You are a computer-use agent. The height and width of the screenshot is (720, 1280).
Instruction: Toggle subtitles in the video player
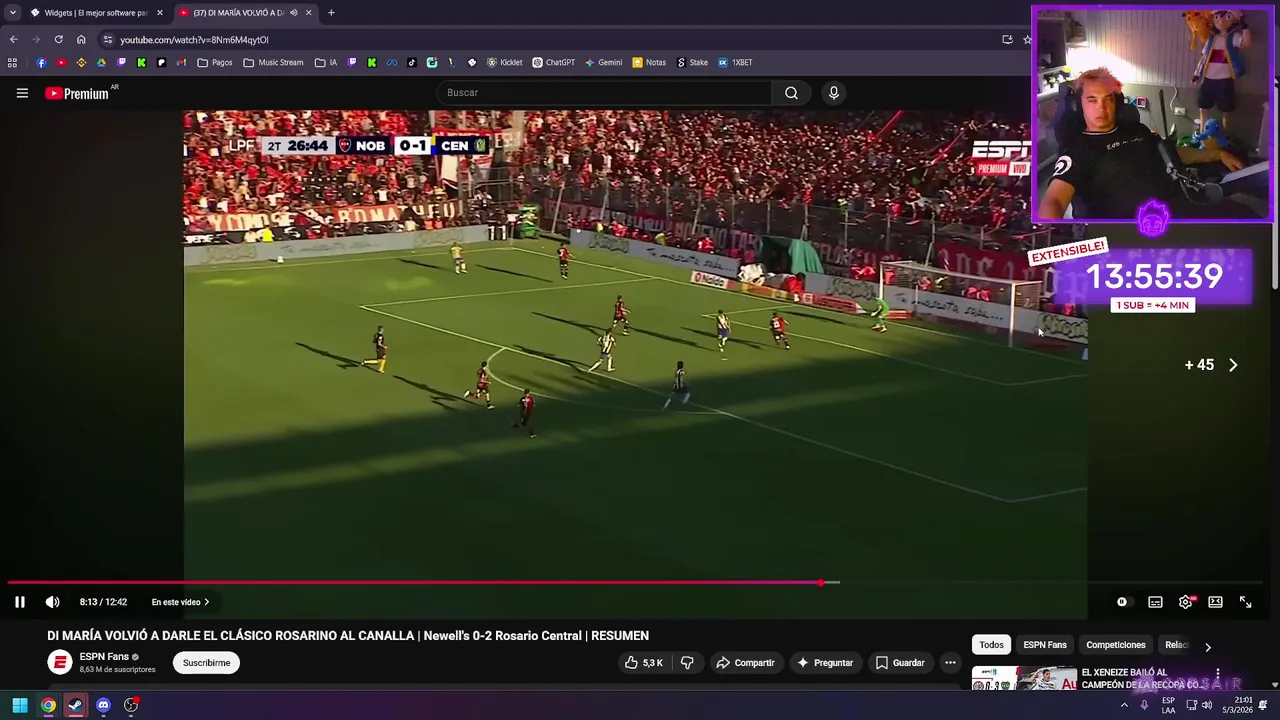pos(1155,602)
